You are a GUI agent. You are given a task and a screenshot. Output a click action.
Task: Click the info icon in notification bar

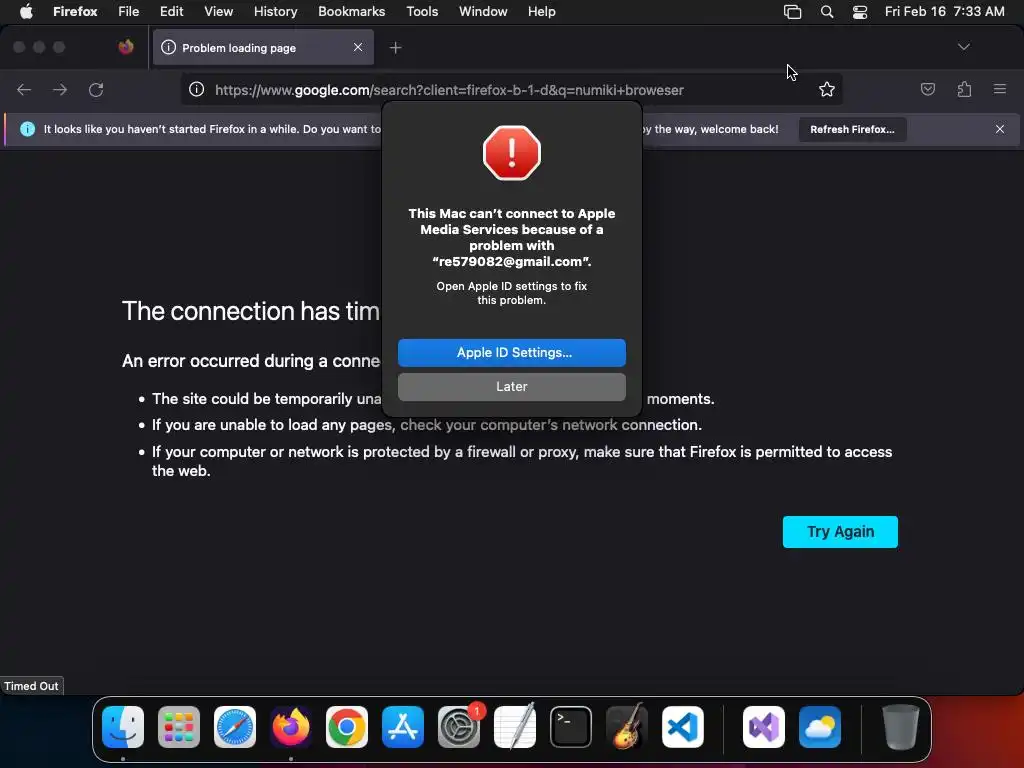tap(27, 129)
